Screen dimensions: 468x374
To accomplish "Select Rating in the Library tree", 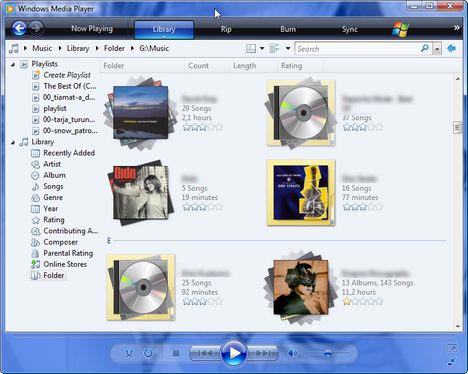I will pos(54,220).
